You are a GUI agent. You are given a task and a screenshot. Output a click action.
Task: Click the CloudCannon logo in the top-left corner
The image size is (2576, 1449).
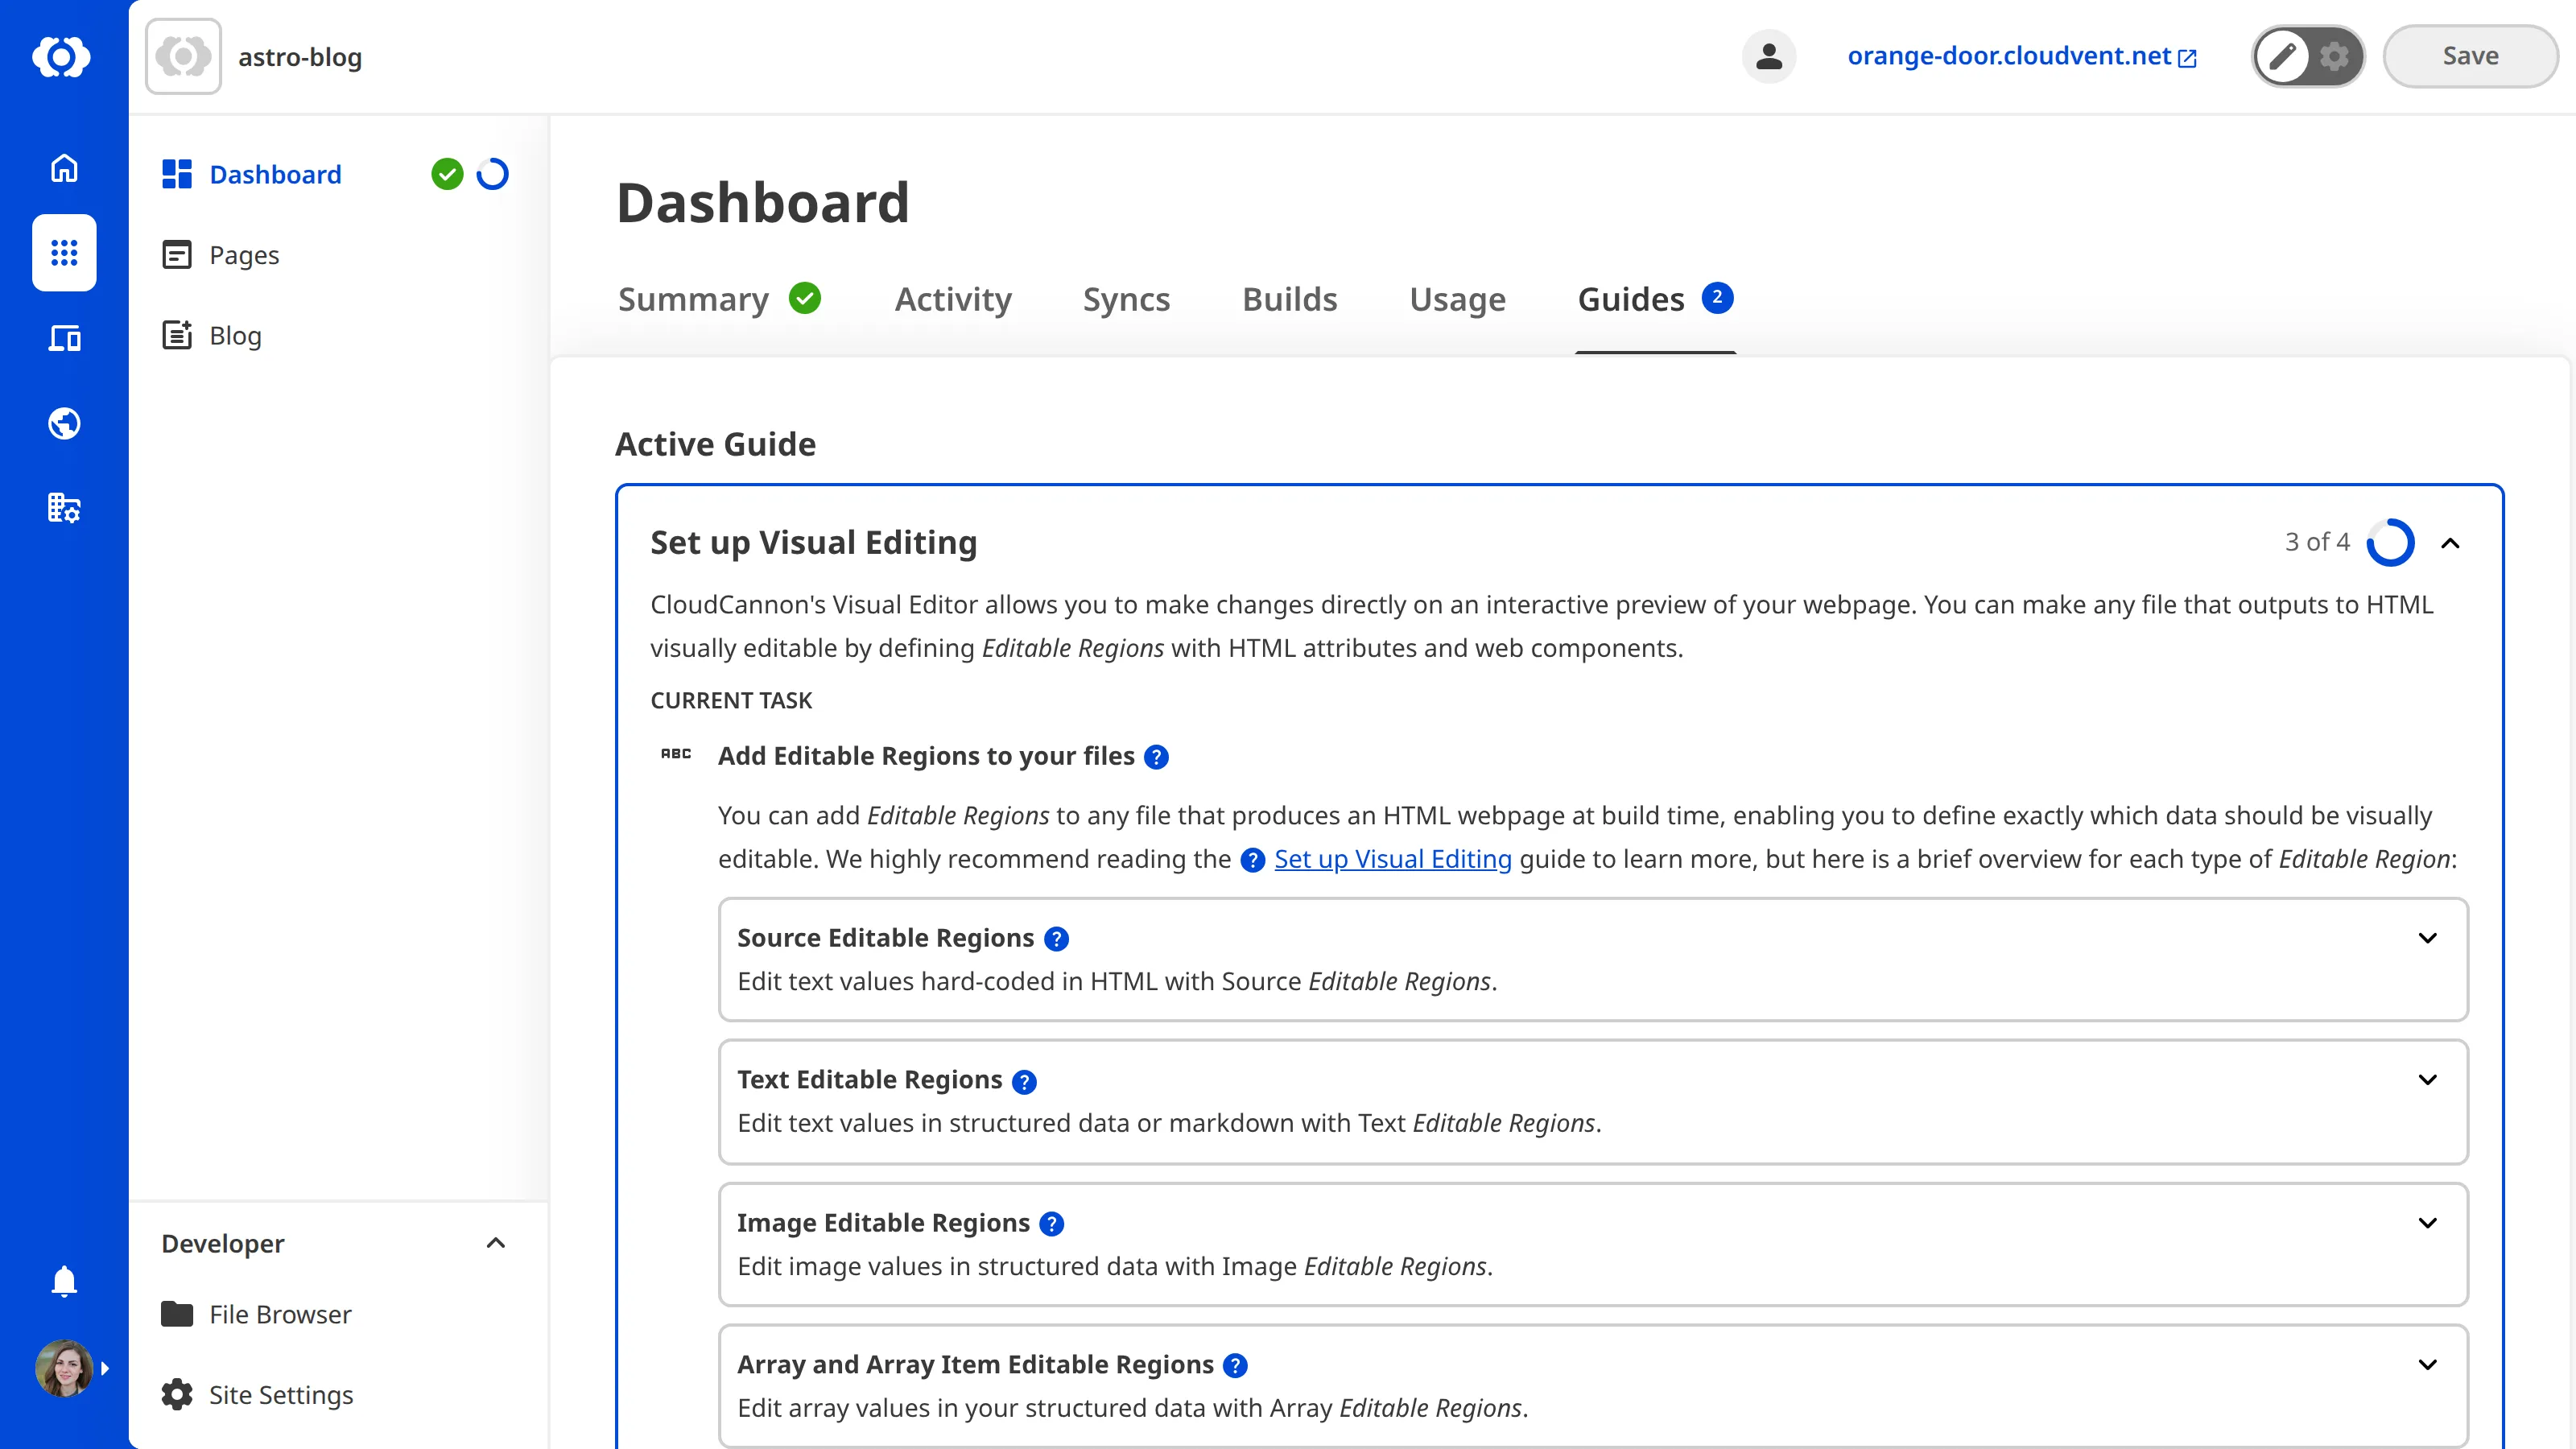click(x=63, y=57)
